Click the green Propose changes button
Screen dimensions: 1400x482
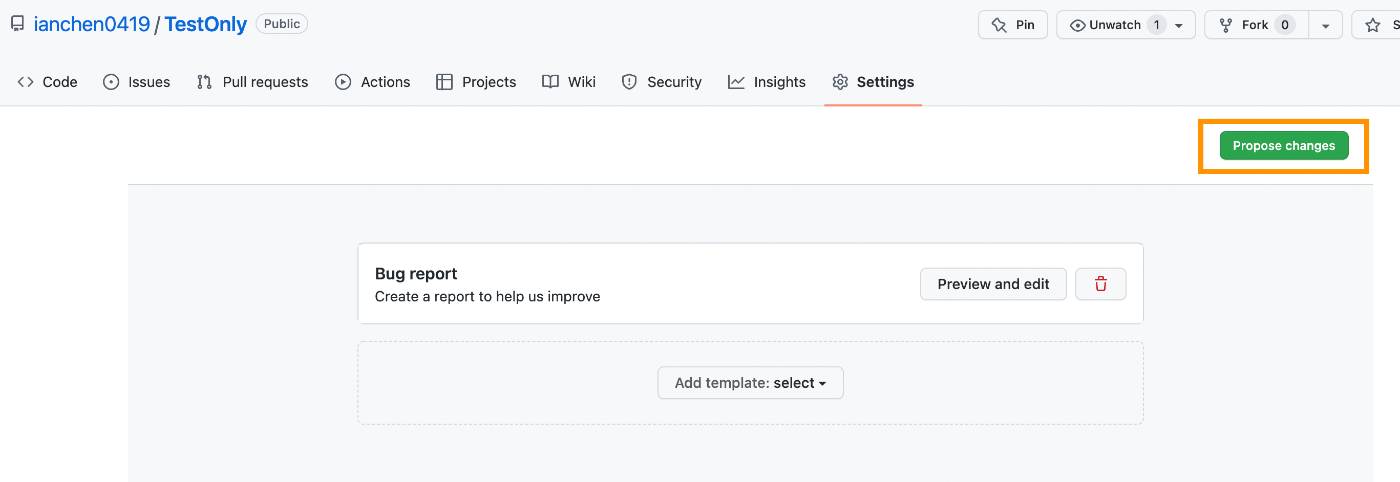pos(1284,146)
